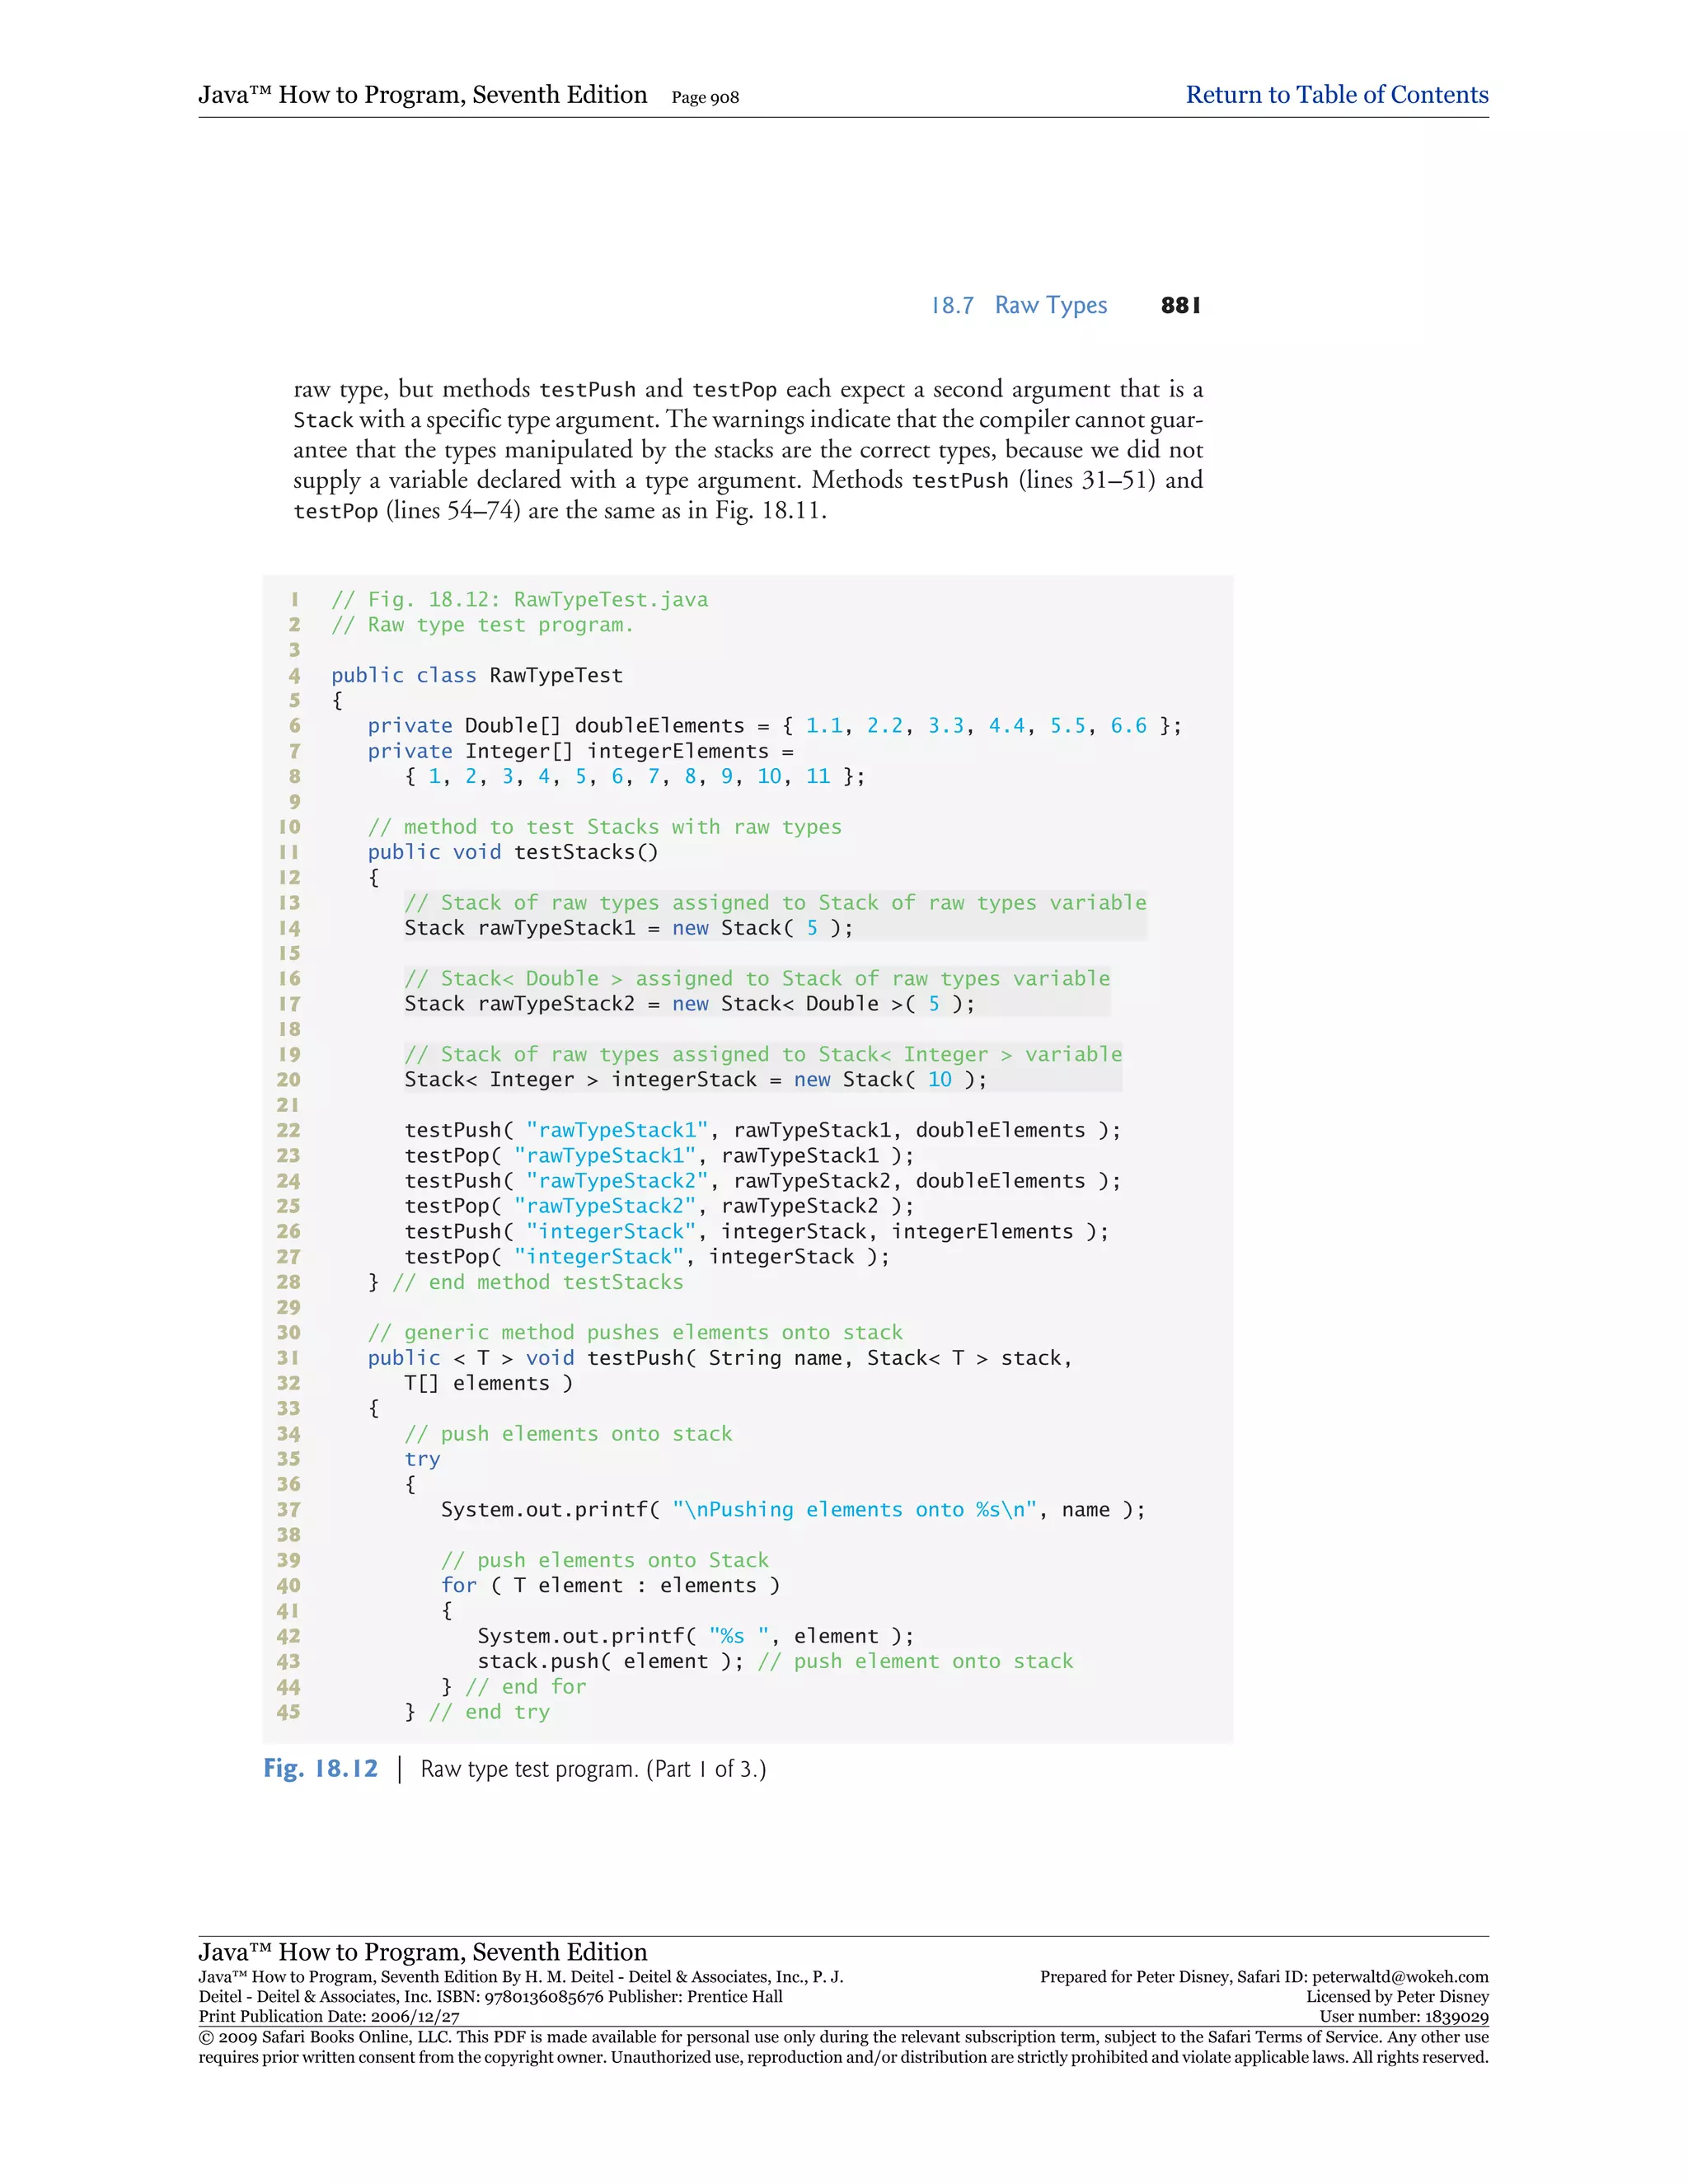Click the '// end method testStacks' comment
Viewport: 1688px width, 2184px height.
pos(537,1282)
